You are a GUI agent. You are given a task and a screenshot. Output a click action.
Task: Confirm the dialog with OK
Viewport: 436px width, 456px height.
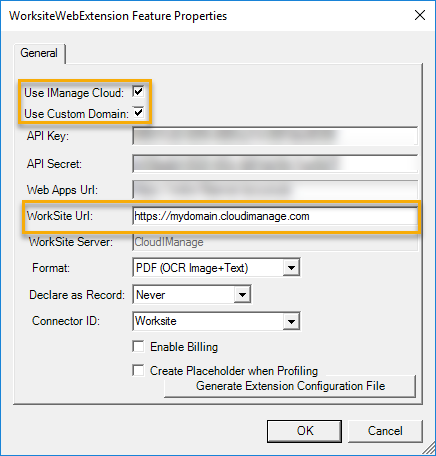pyautogui.click(x=304, y=431)
